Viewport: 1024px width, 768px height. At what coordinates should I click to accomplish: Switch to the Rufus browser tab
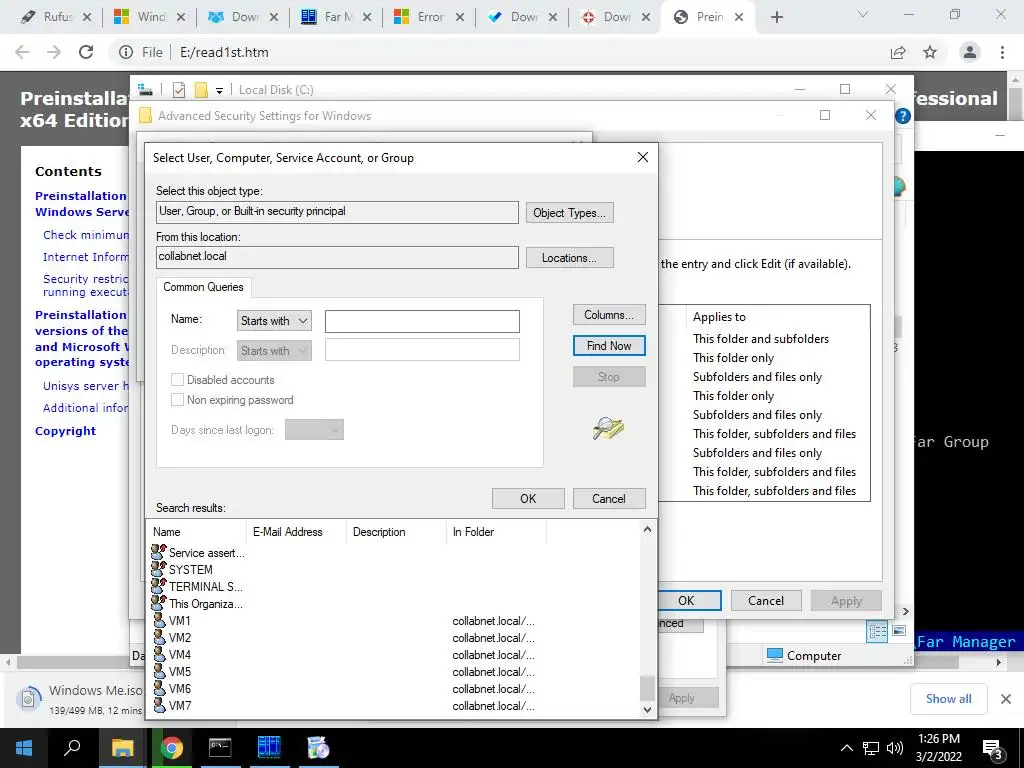tap(57, 17)
